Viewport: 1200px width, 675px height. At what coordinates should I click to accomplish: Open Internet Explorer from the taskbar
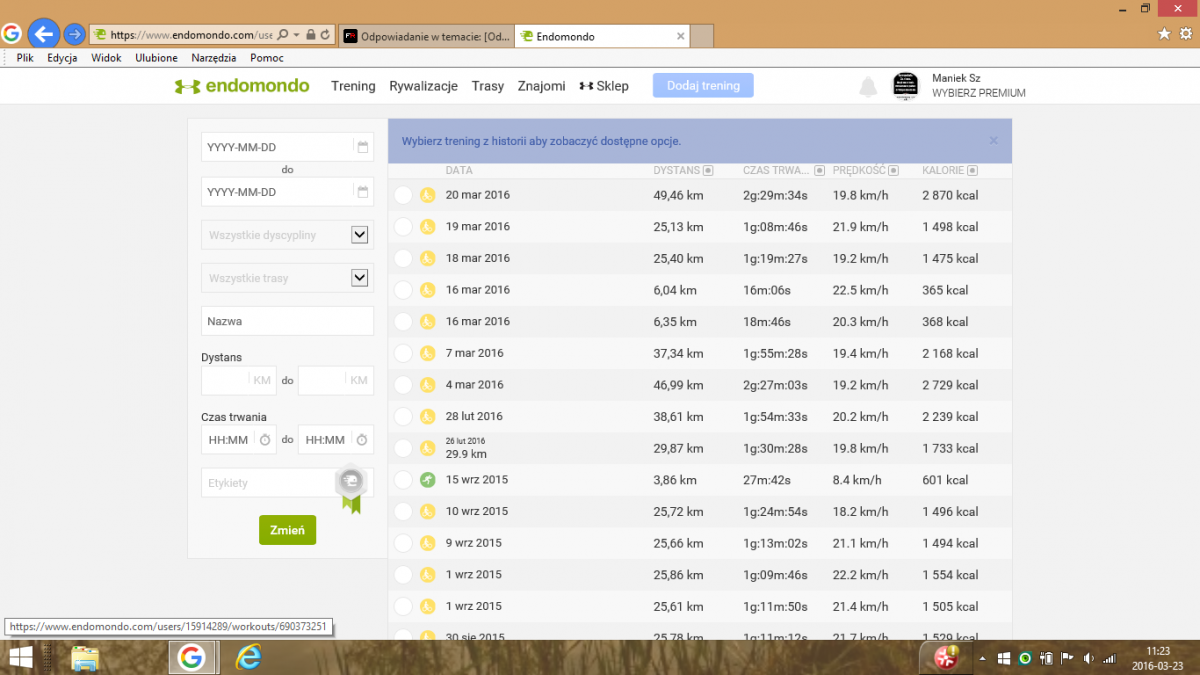247,657
